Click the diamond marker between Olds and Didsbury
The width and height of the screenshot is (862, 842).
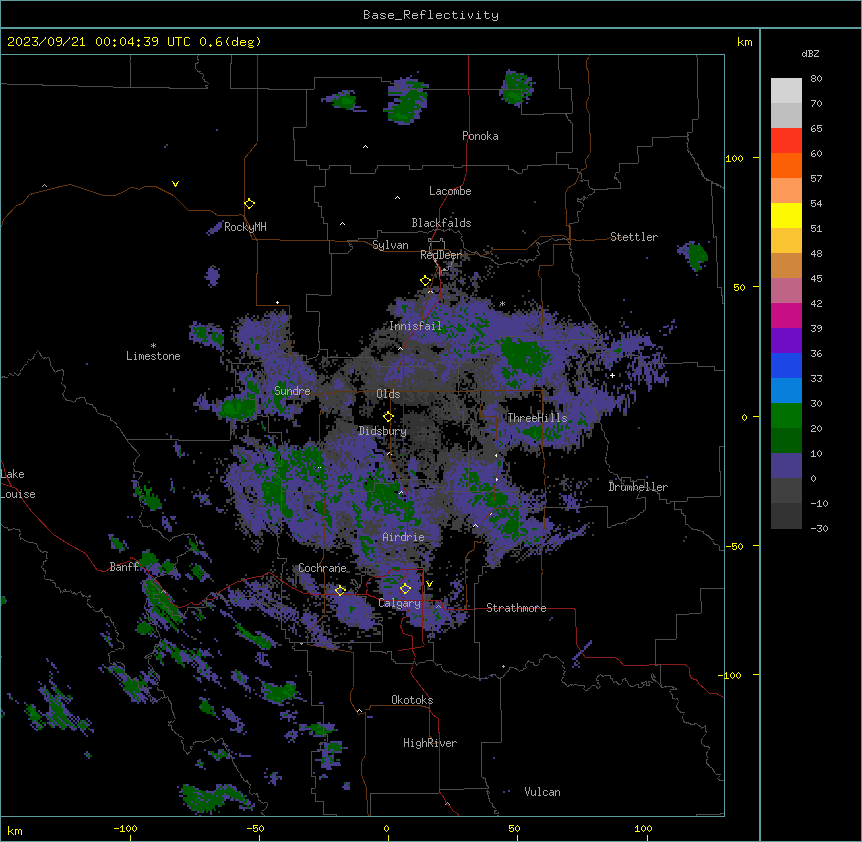click(x=388, y=416)
